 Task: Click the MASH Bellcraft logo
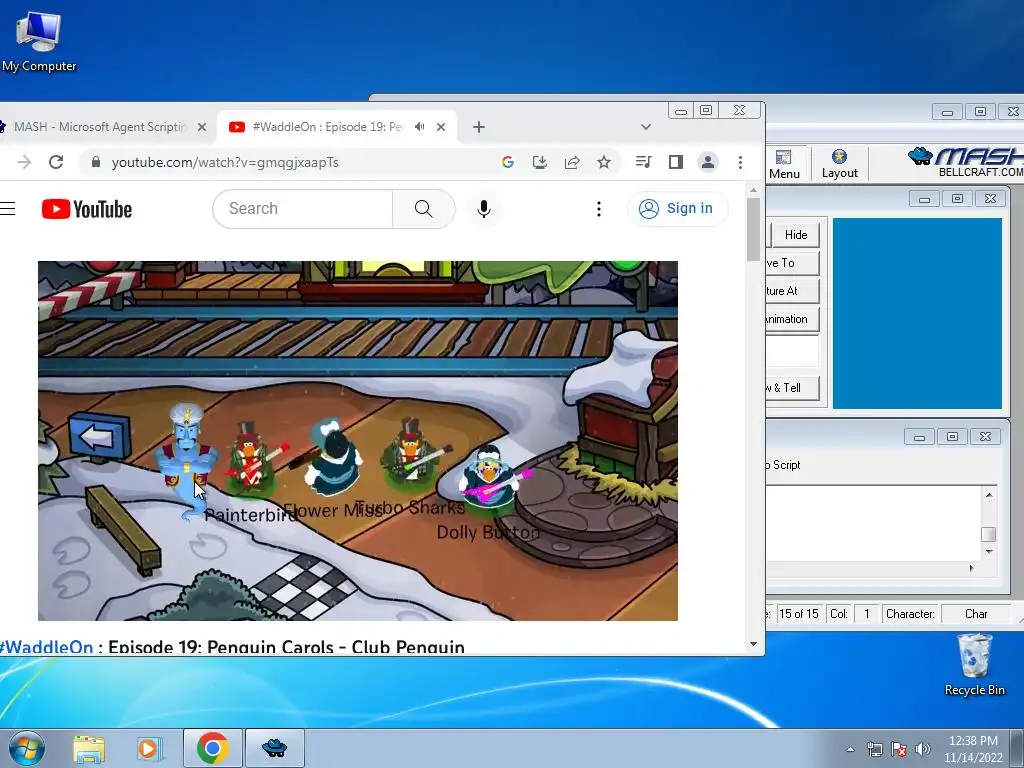coord(965,161)
